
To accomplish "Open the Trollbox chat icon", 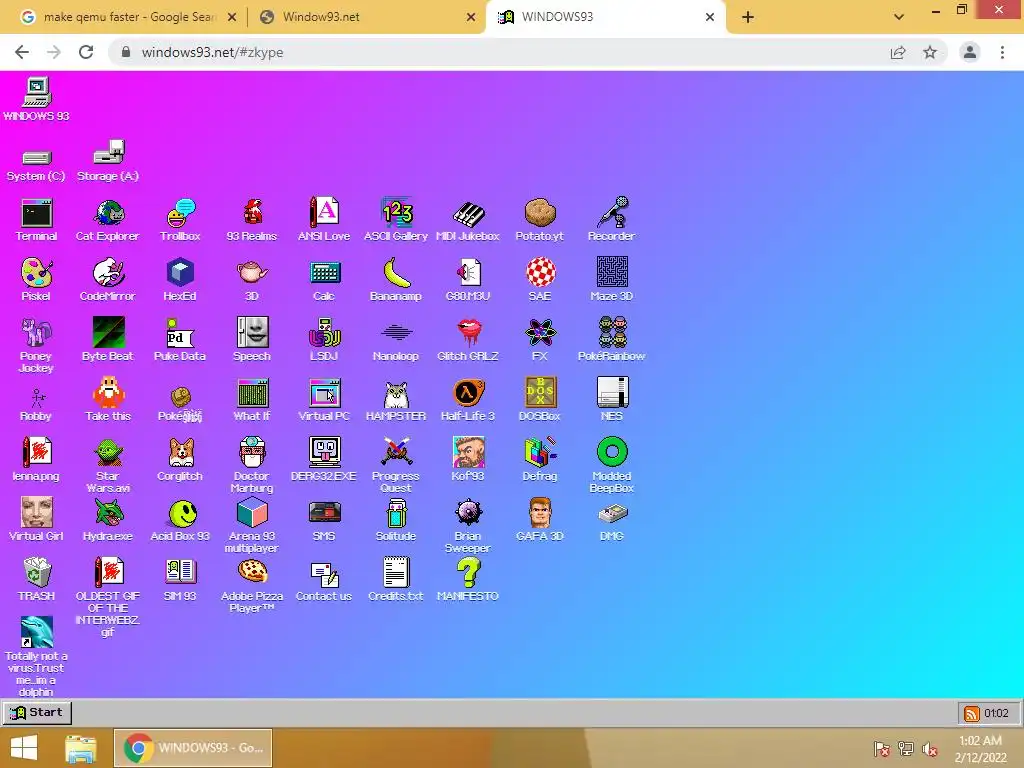I will (x=180, y=220).
